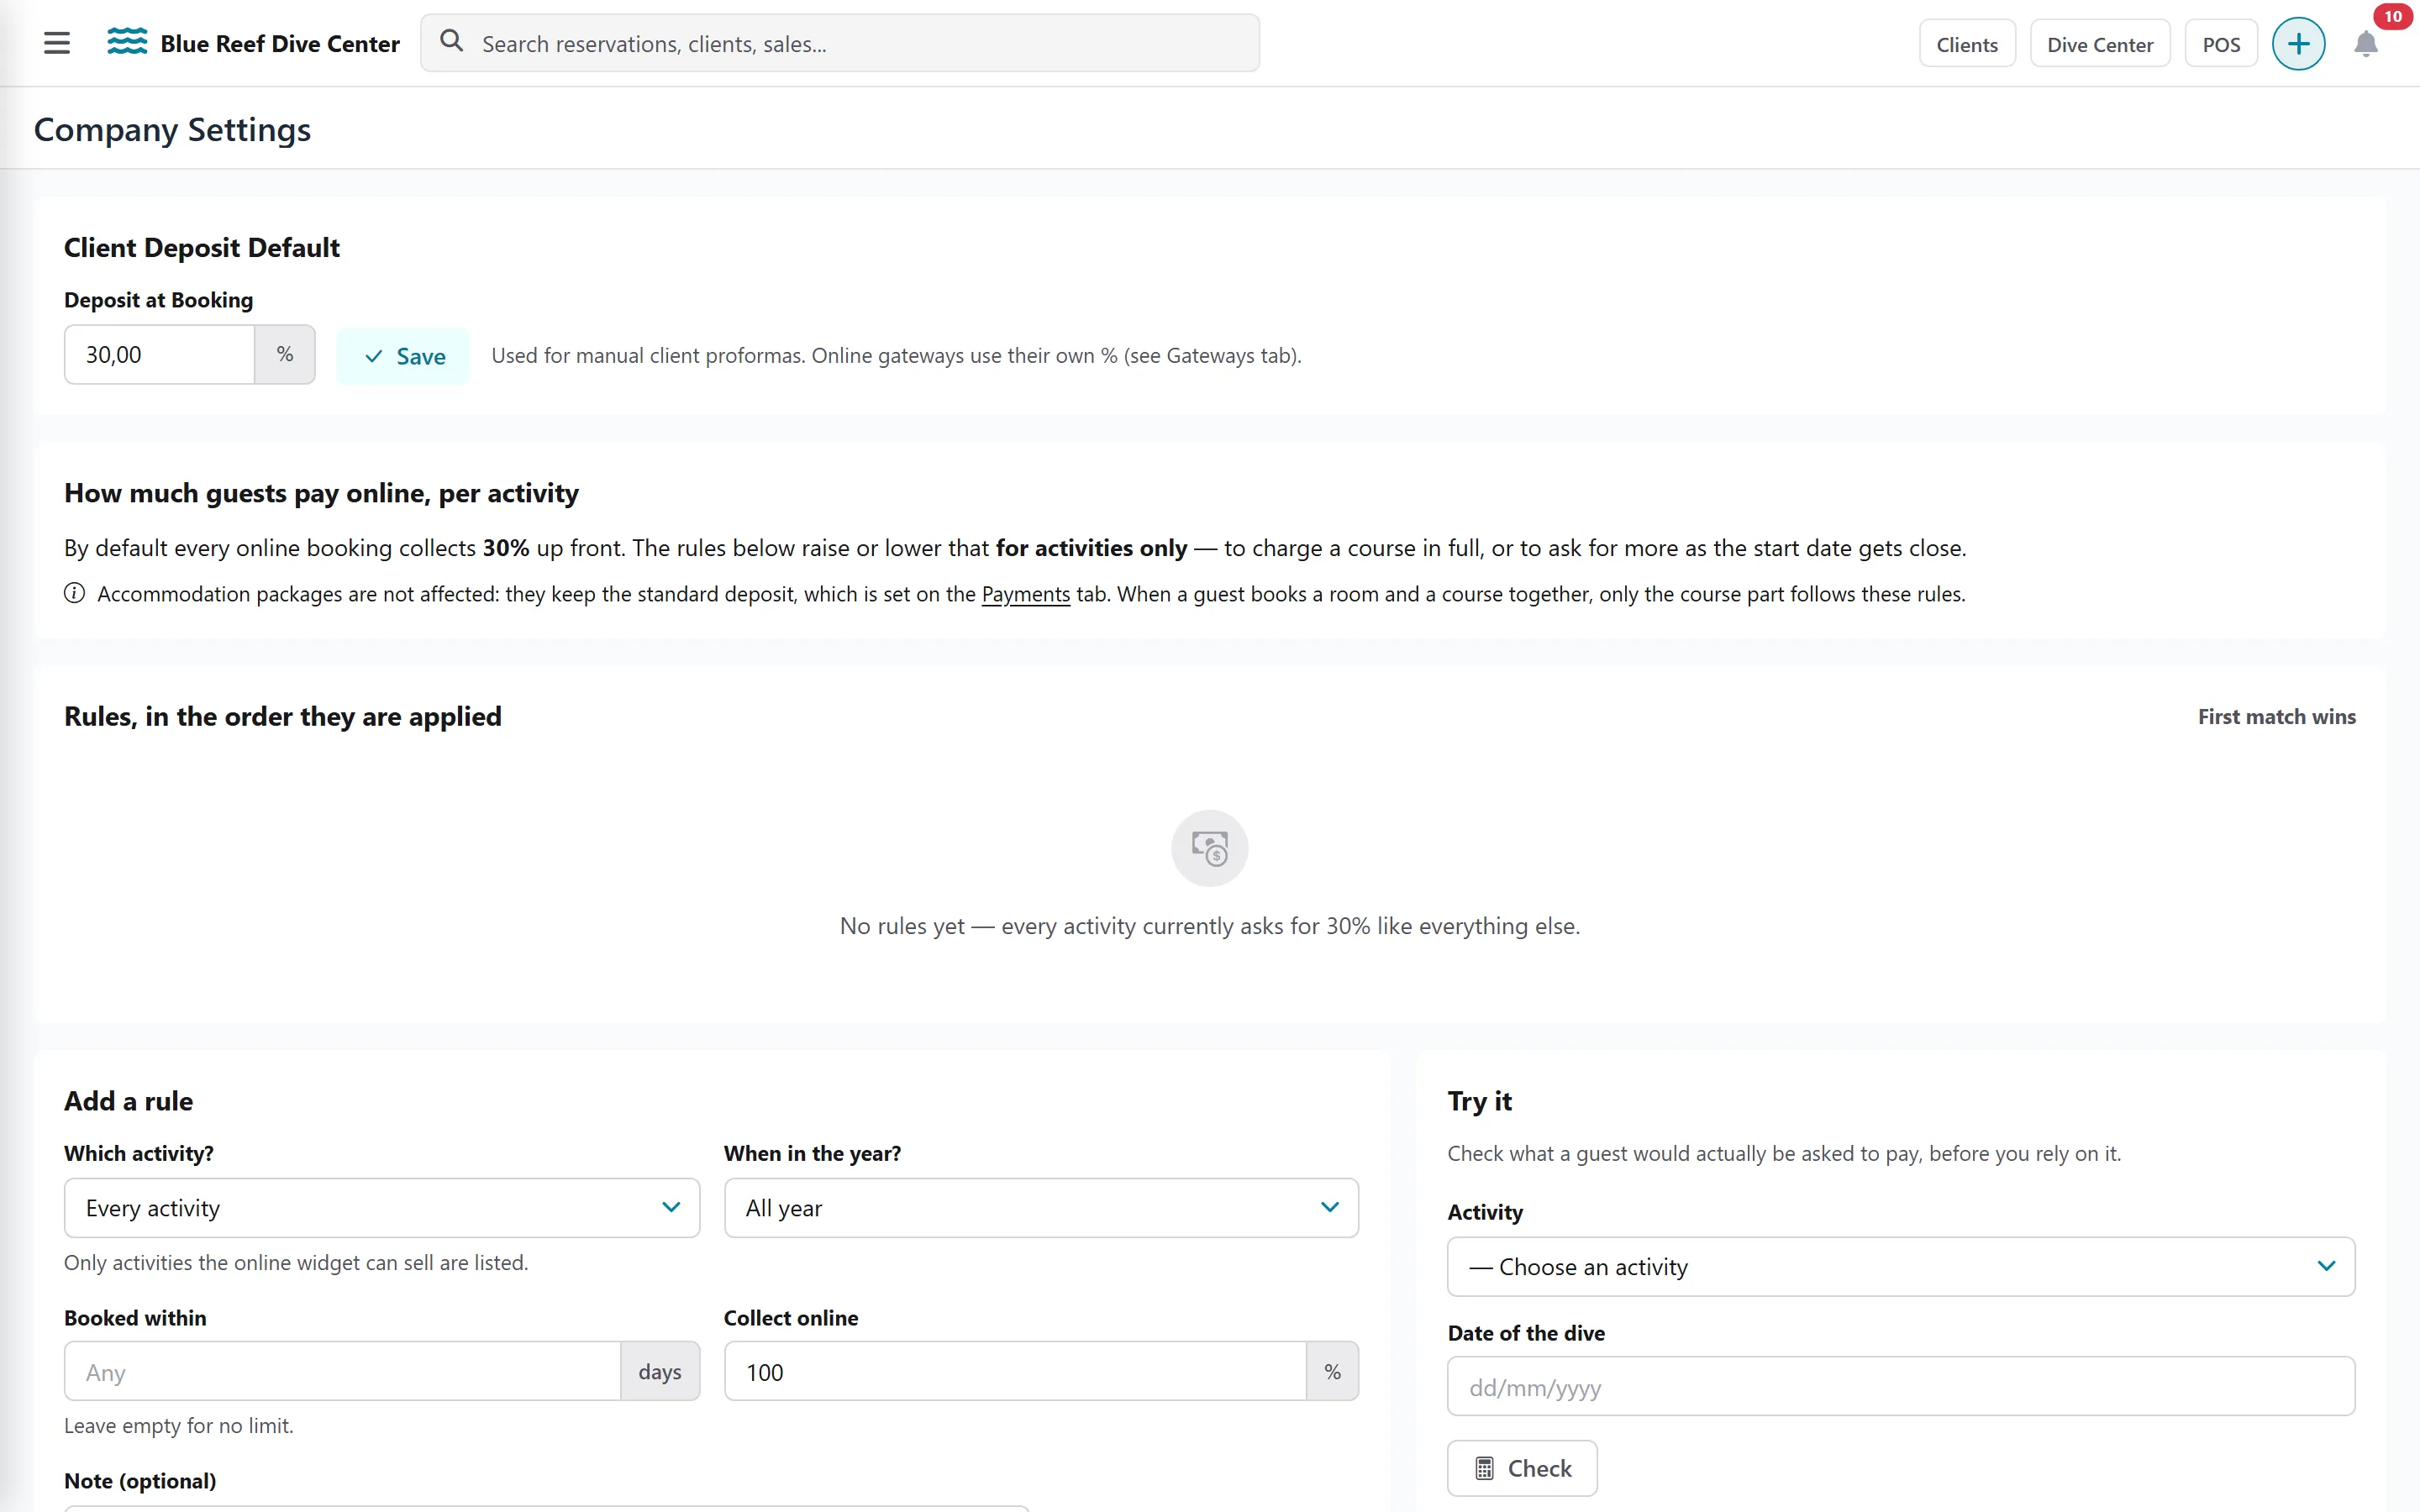The image size is (2420, 1512).
Task: Click the Blue Reef waves logo
Action: [x=127, y=42]
